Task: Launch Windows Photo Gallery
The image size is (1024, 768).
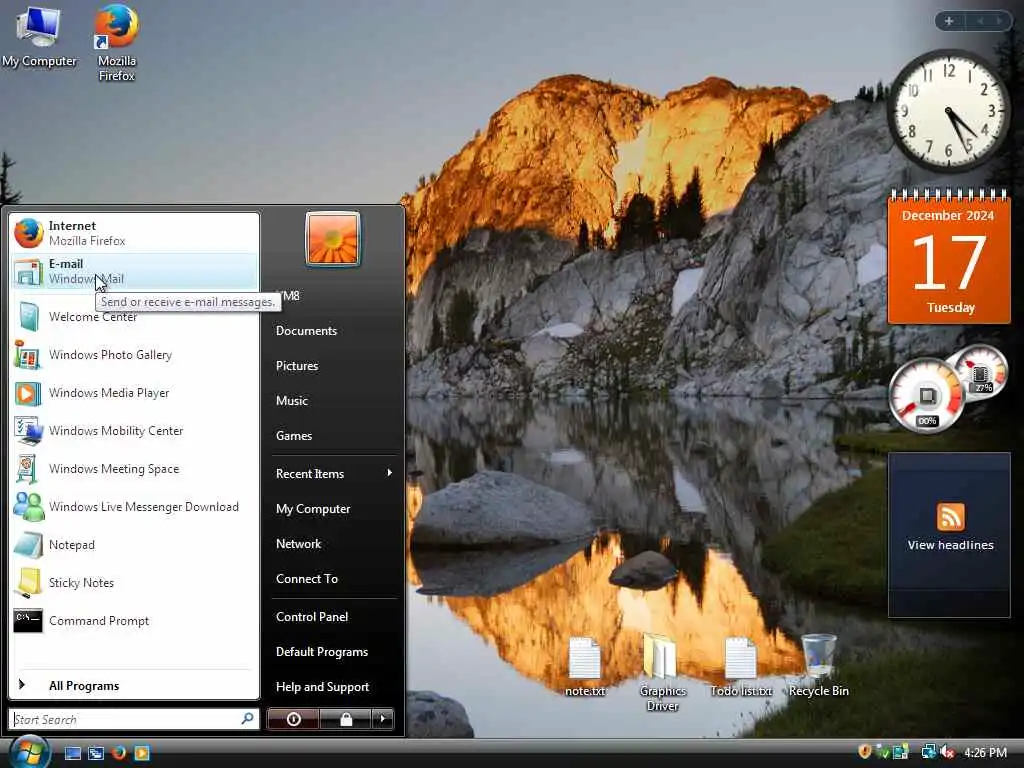Action: point(134,355)
